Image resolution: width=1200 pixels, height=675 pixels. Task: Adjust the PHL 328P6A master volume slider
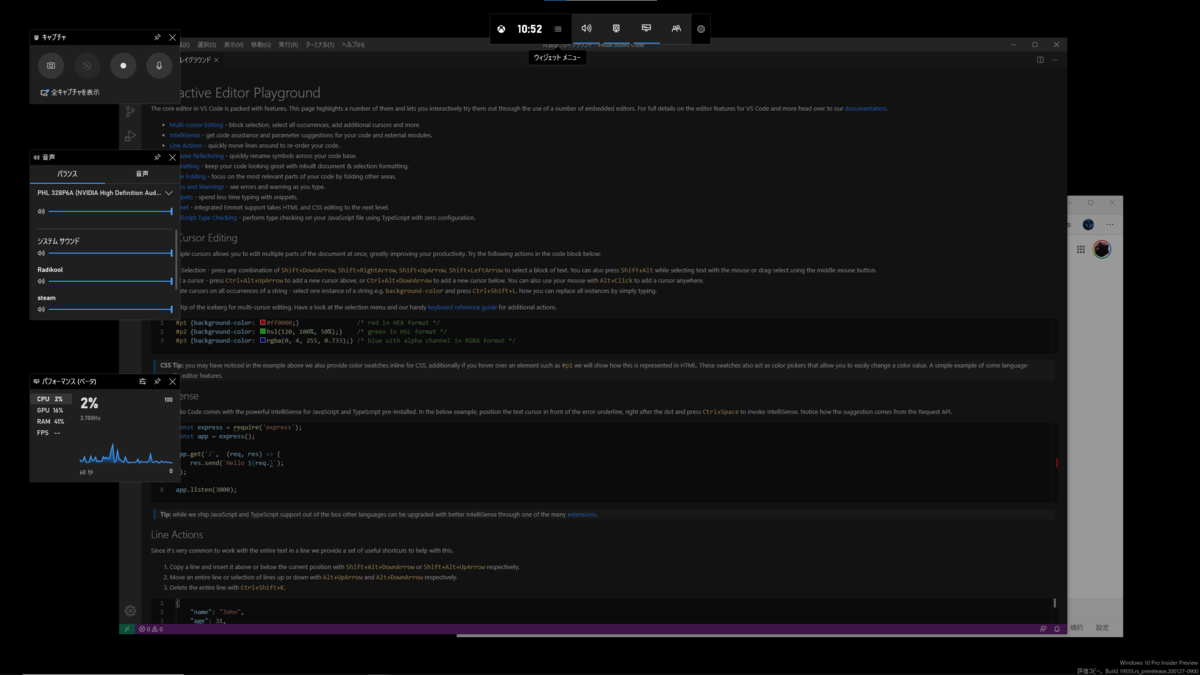pos(110,211)
